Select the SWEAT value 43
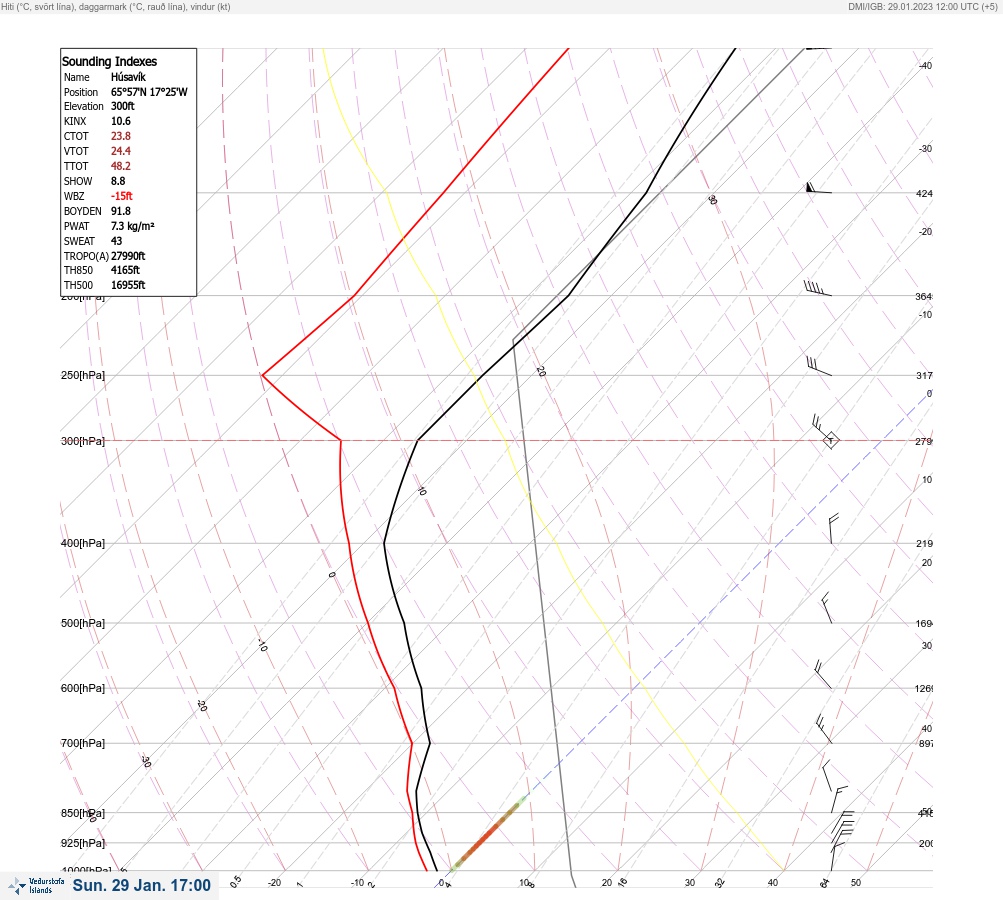The height and width of the screenshot is (900, 1003). tap(116, 241)
